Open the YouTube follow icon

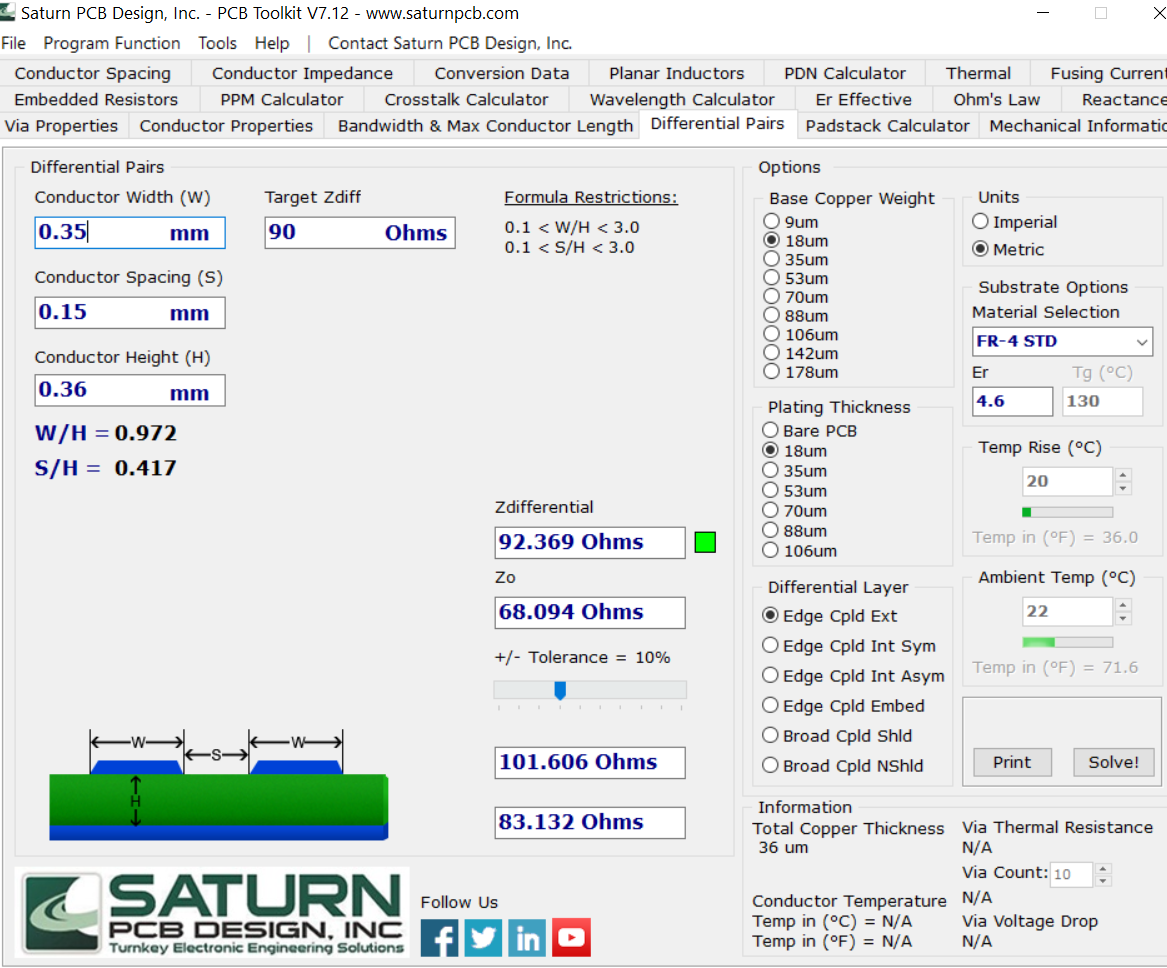tap(571, 937)
